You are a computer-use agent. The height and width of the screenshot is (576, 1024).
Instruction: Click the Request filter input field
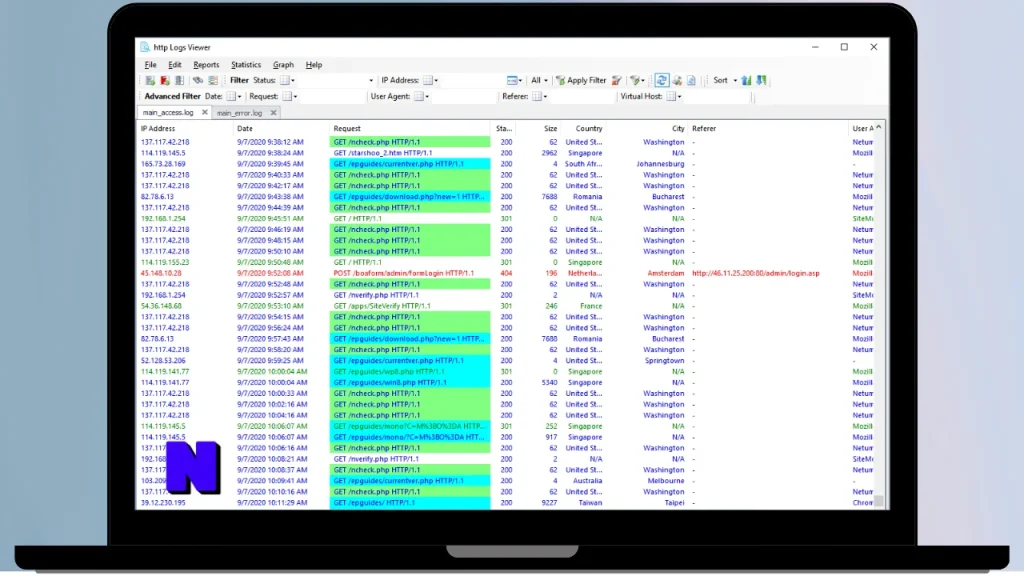coord(332,96)
